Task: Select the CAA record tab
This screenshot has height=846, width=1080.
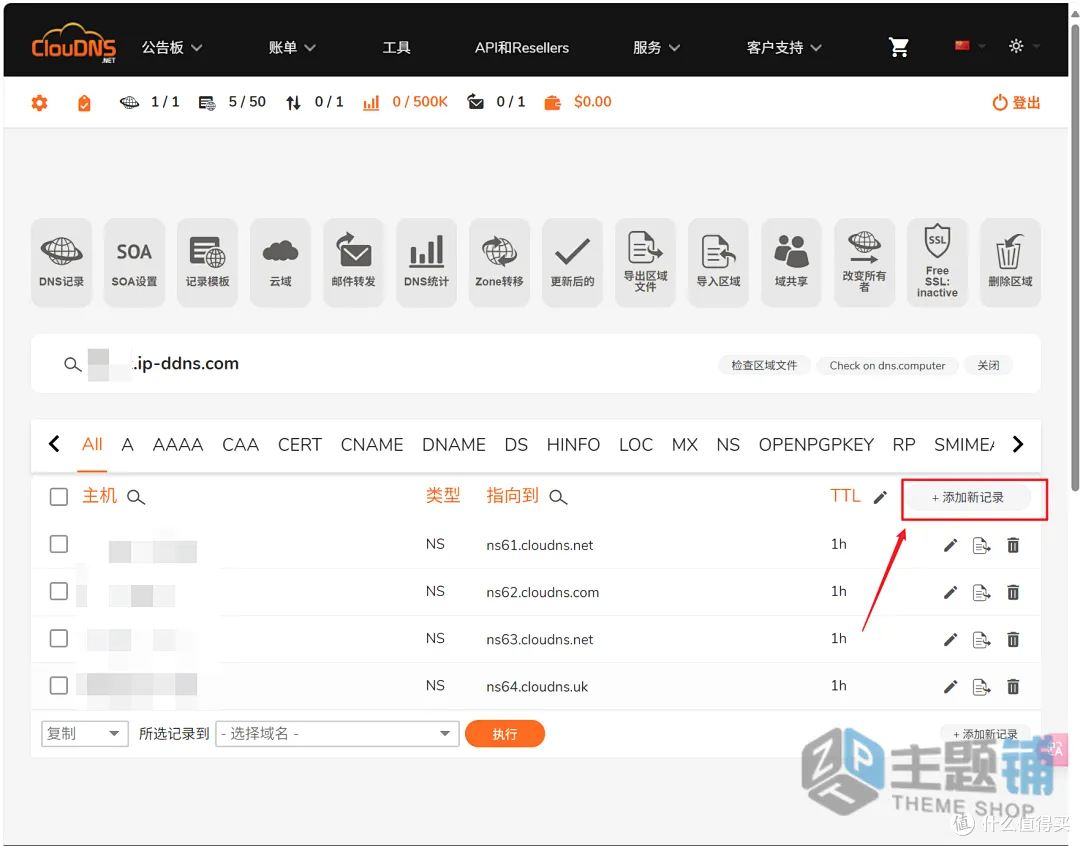Action: pyautogui.click(x=240, y=445)
